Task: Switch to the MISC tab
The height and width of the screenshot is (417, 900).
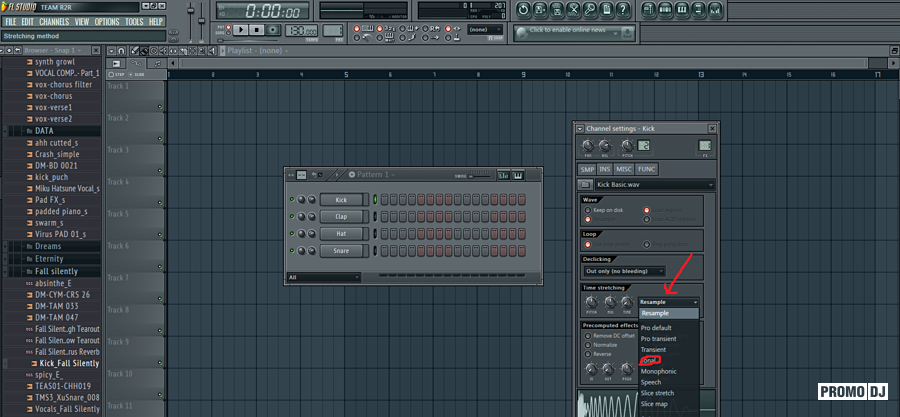Action: point(626,168)
